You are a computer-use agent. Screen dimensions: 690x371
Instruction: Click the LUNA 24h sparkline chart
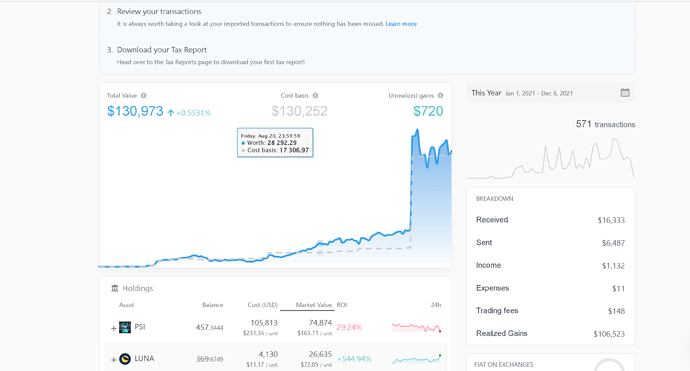click(417, 359)
